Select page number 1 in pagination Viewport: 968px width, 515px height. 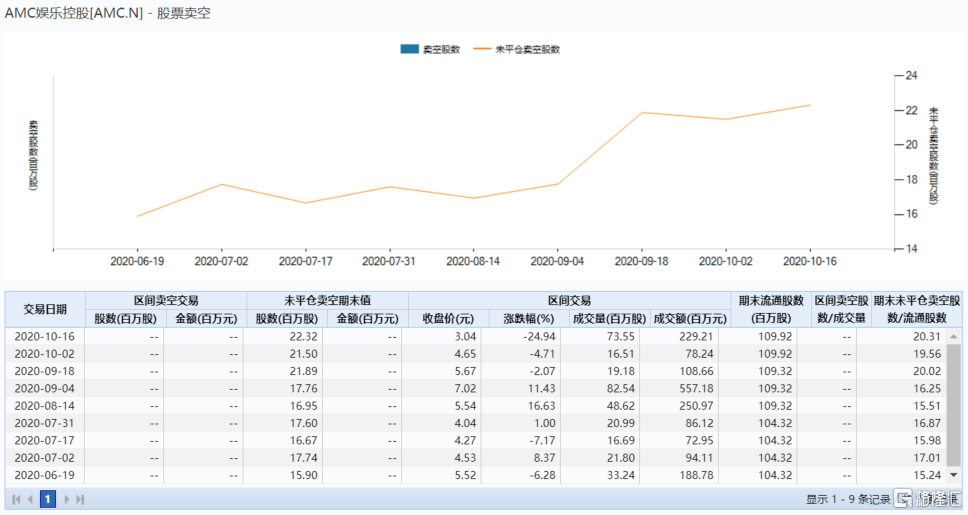47,499
